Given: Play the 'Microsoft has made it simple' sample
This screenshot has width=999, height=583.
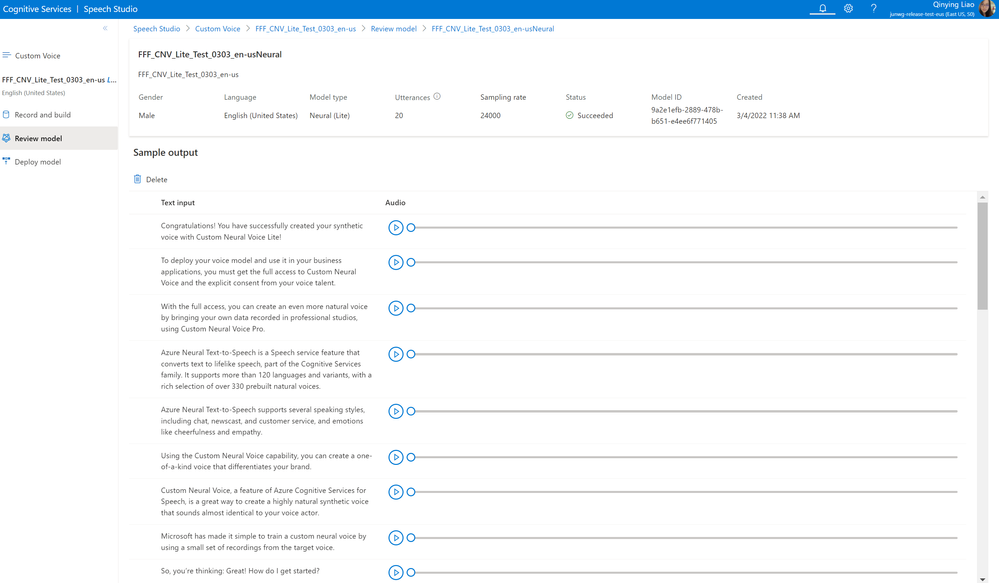Looking at the screenshot, I should coord(396,537).
